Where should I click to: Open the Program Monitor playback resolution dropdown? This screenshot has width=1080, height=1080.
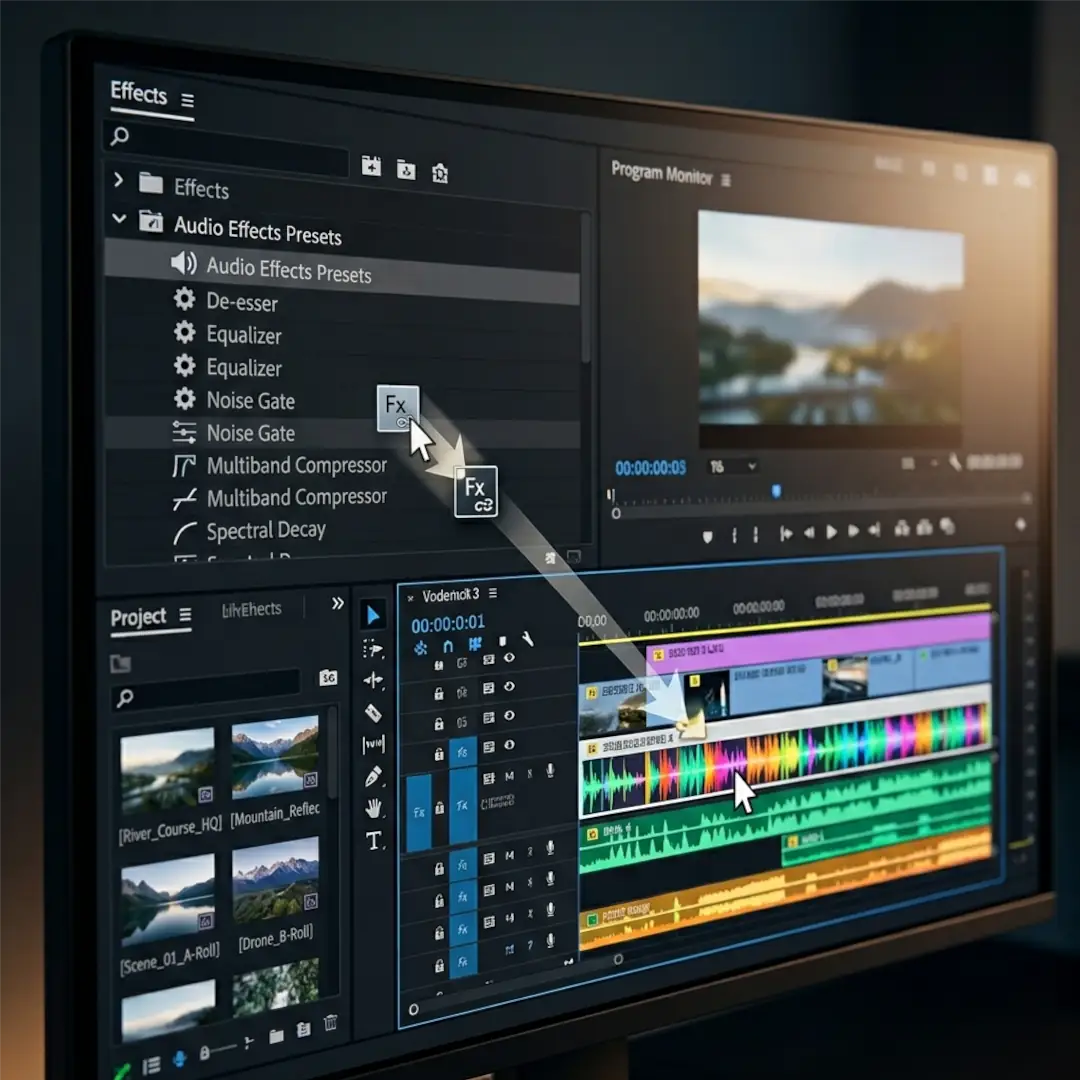[x=920, y=464]
